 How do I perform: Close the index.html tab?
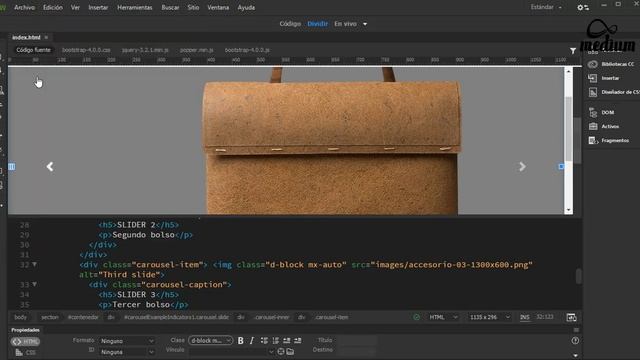pos(46,37)
